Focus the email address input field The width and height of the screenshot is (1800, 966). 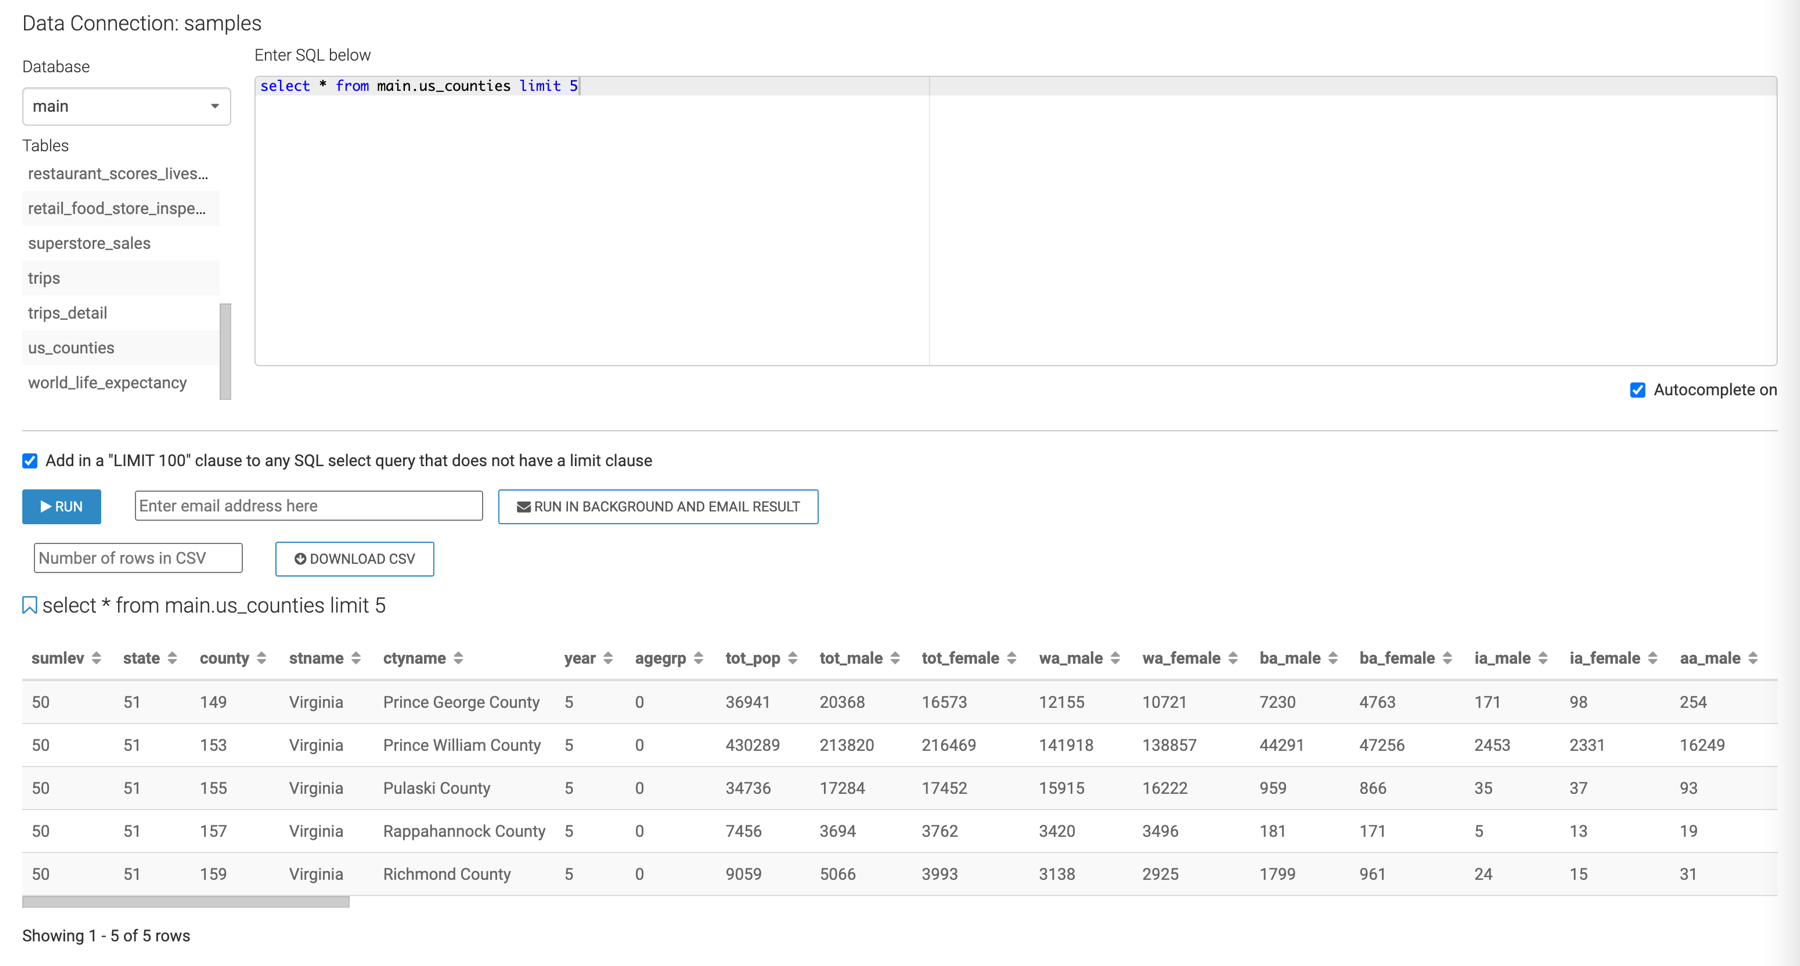tap(308, 506)
